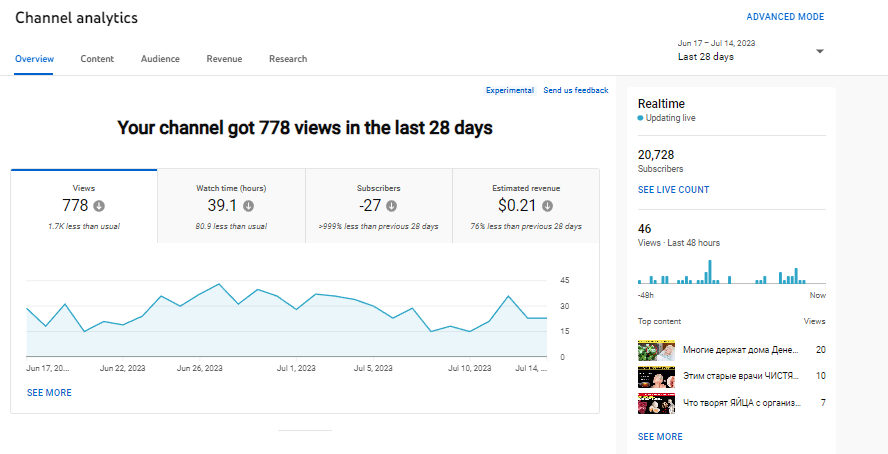Select the Watch time (hours) metric card
Viewport: 888px width, 454px height.
pyautogui.click(x=231, y=206)
